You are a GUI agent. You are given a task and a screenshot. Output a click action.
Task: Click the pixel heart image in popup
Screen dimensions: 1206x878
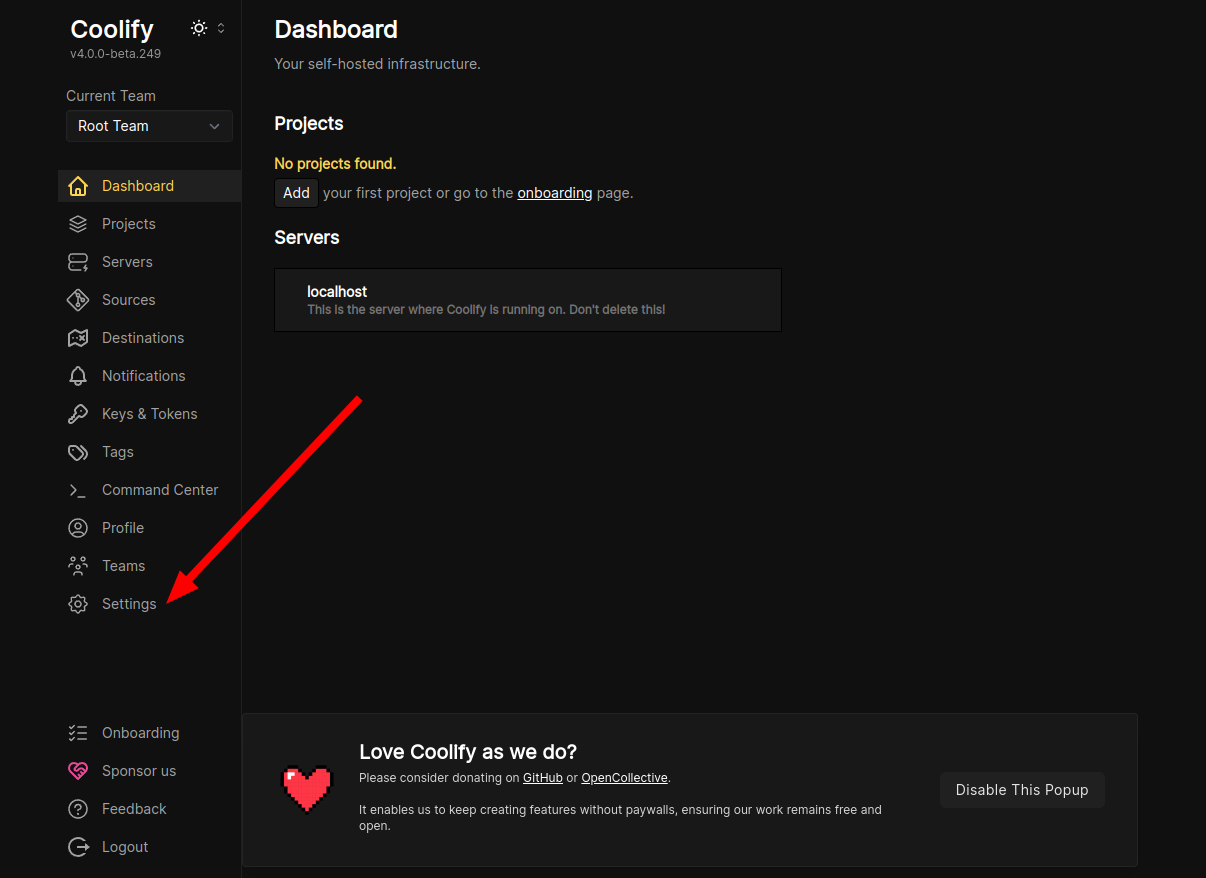tap(307, 790)
